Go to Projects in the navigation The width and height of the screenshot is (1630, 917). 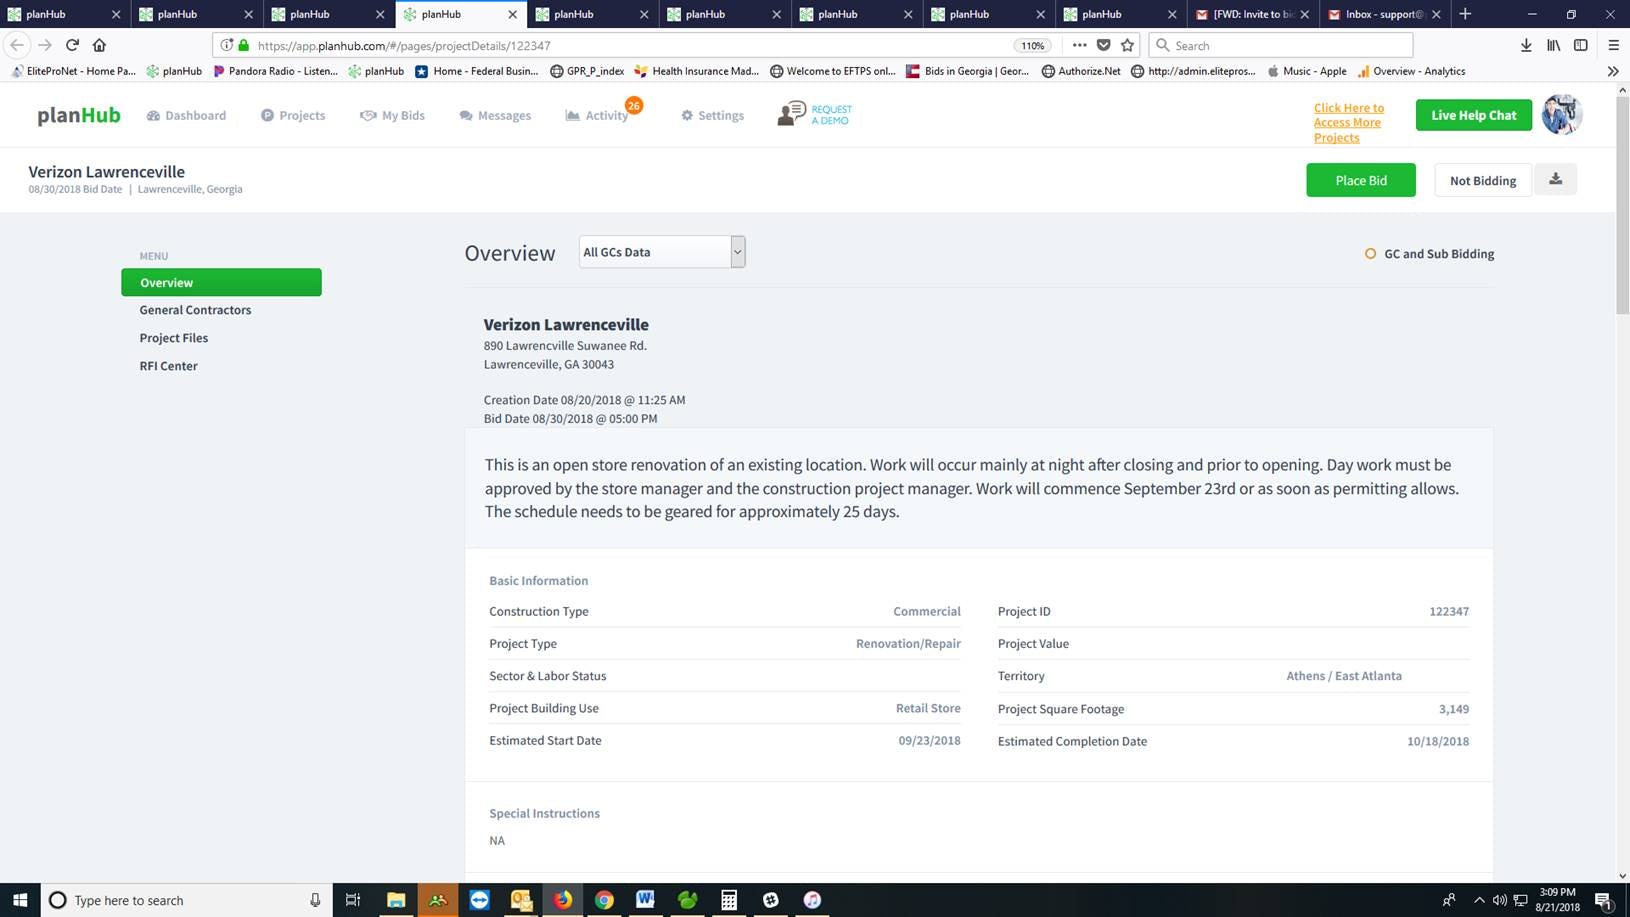[x=293, y=115]
